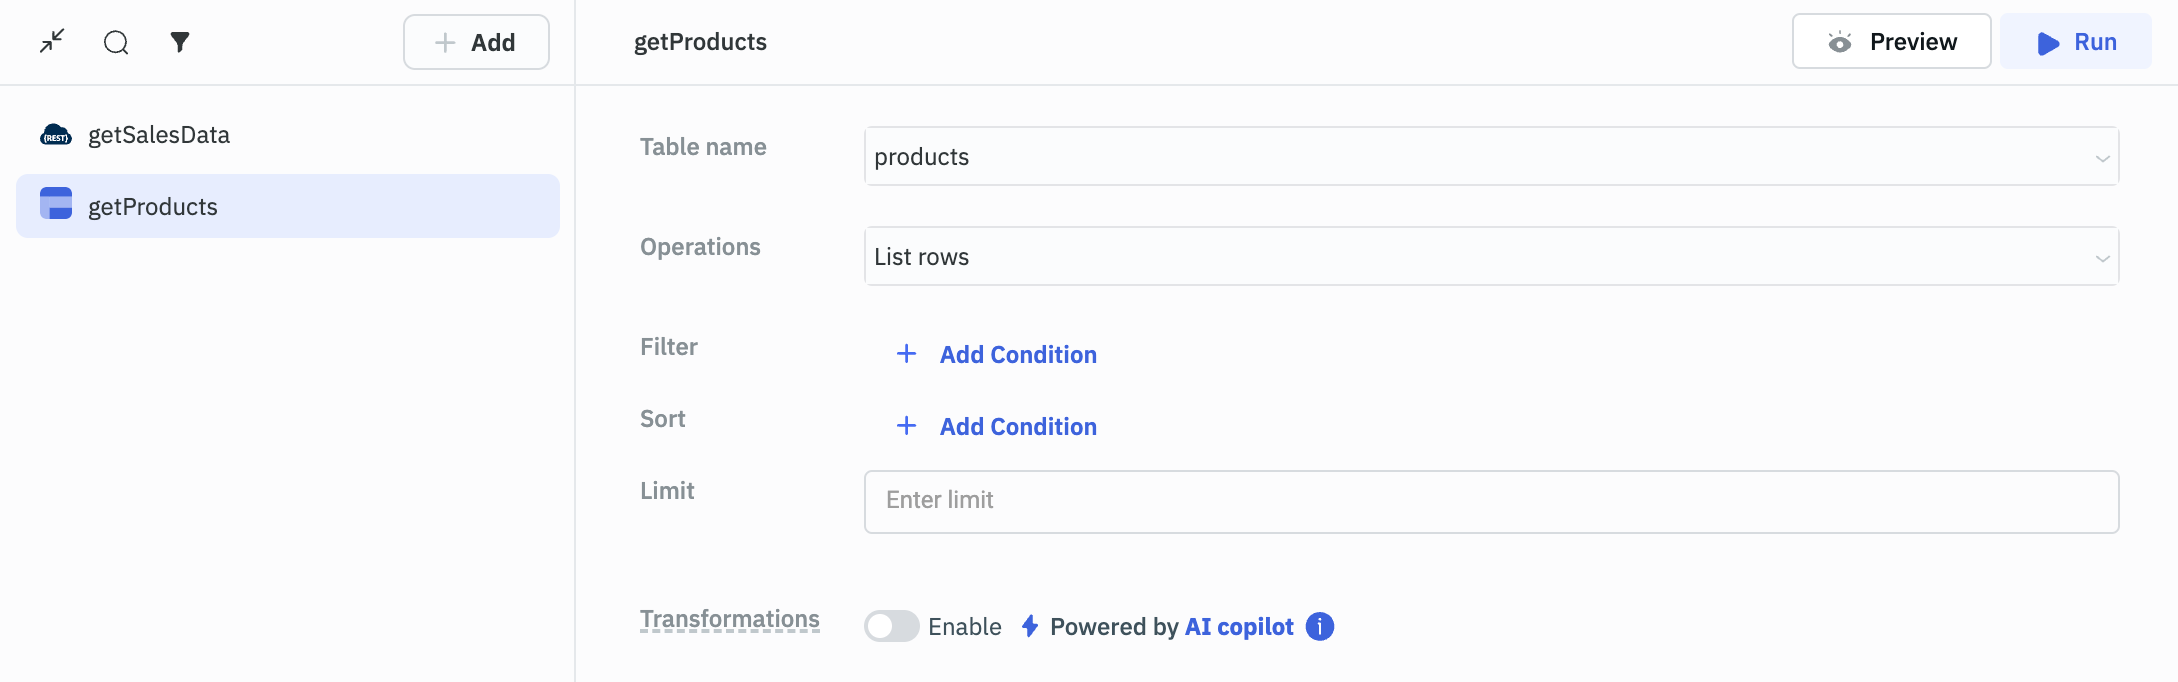Viewport: 2178px width, 682px height.
Task: Run the getProducts query
Action: 2075,42
